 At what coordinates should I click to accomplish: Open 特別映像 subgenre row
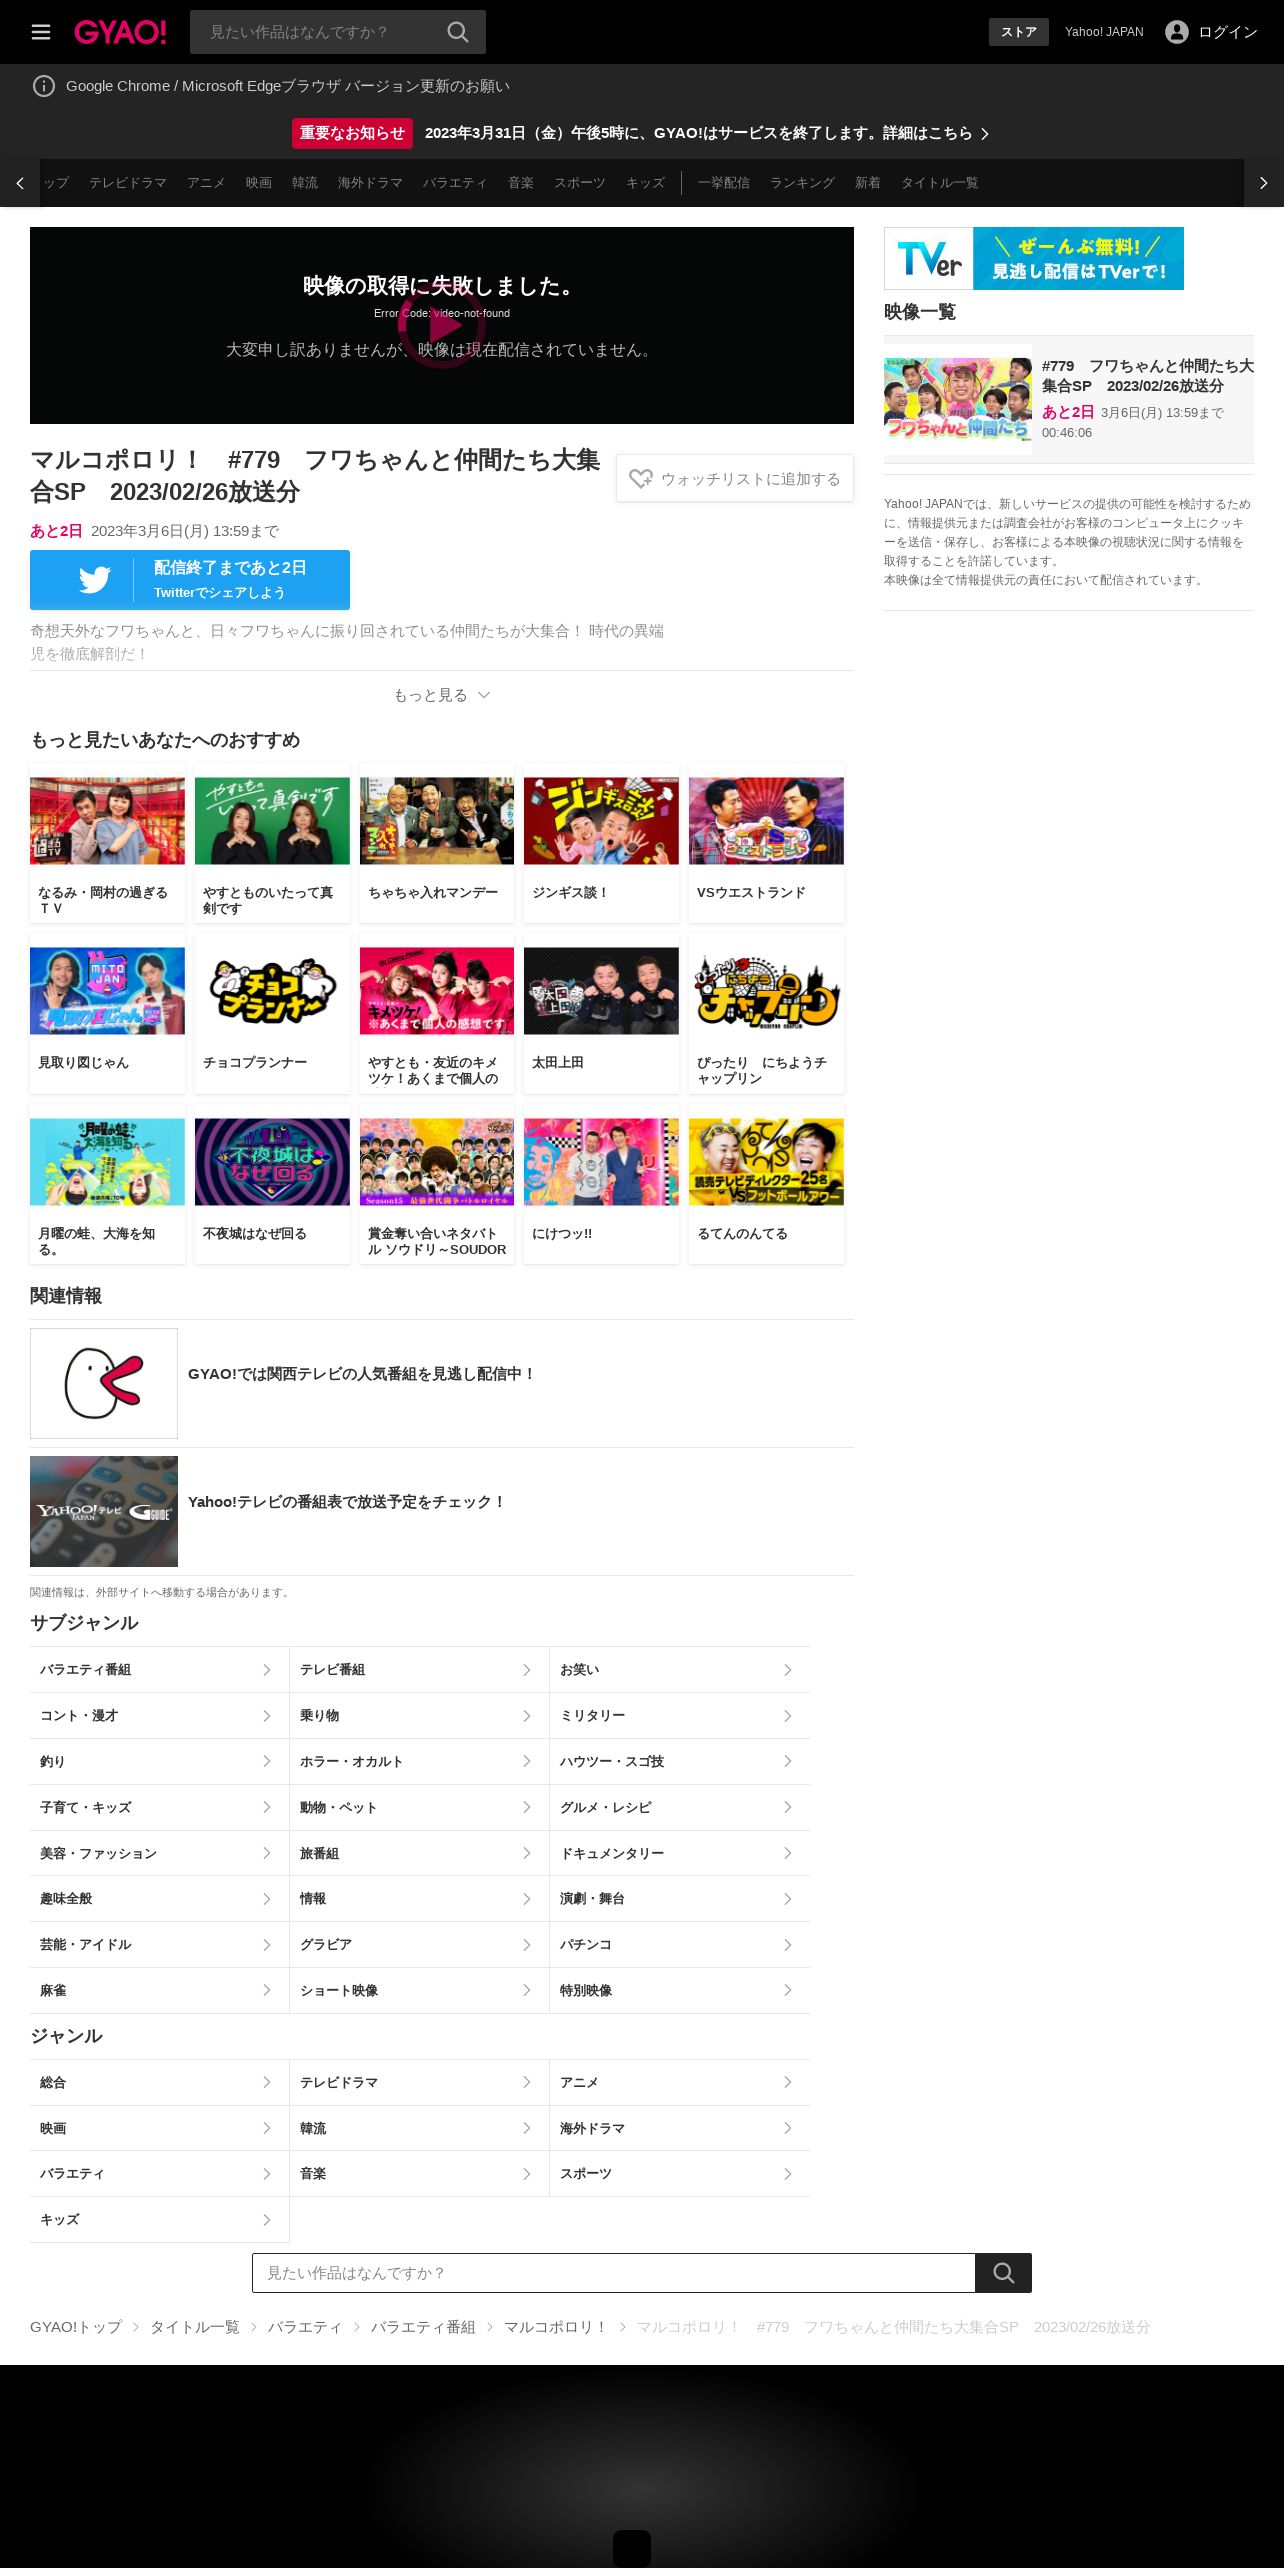(680, 1991)
